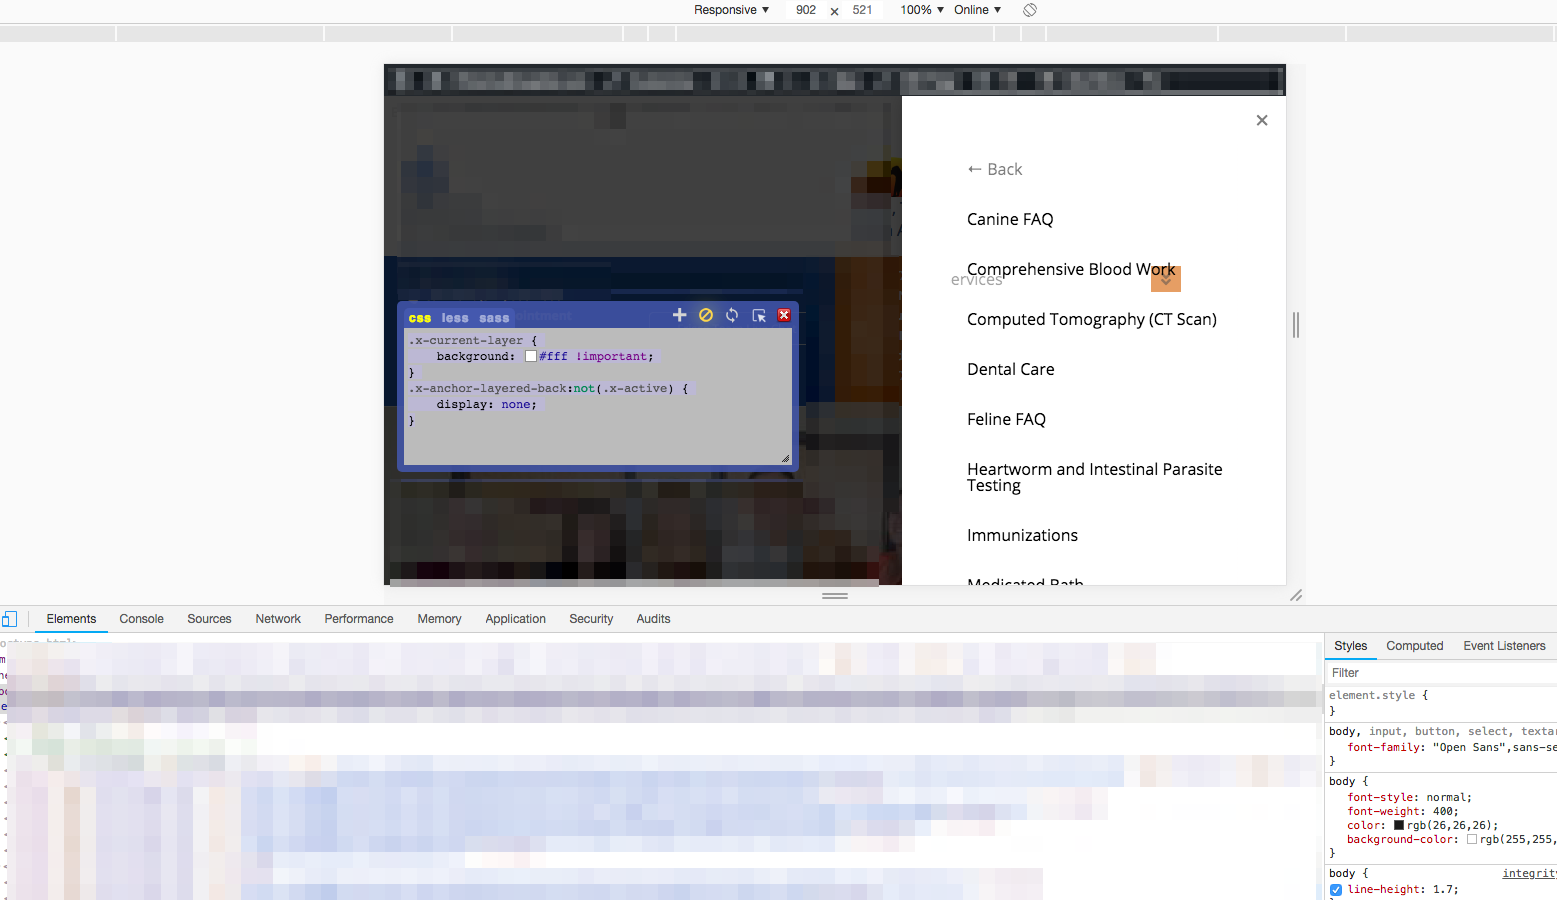Click the font-style: normal property
This screenshot has height=900, width=1557.
1409,797
